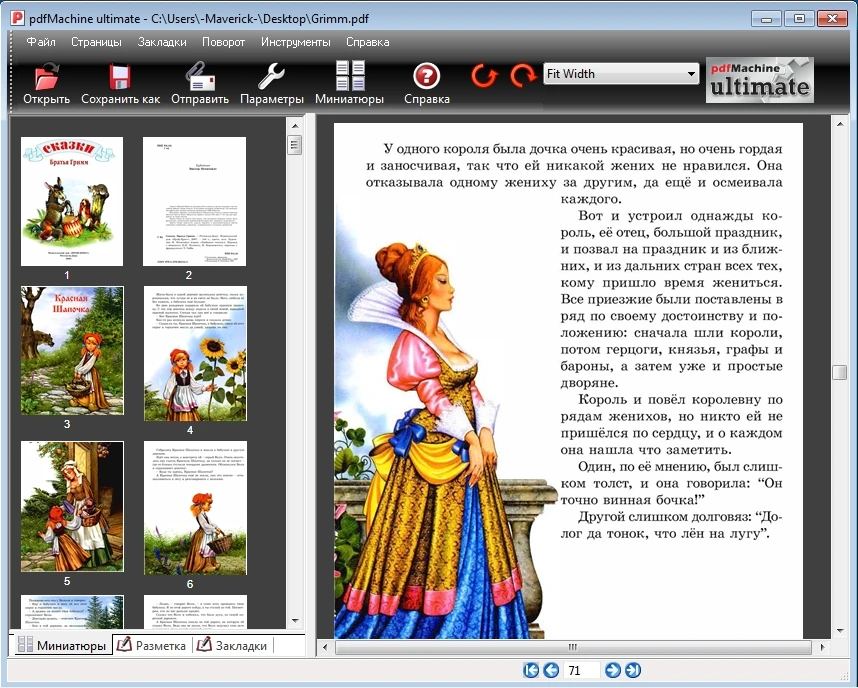This screenshot has height=688, width=858.
Task: Expand the Fit Width zoom dropdown
Action: [x=691, y=73]
